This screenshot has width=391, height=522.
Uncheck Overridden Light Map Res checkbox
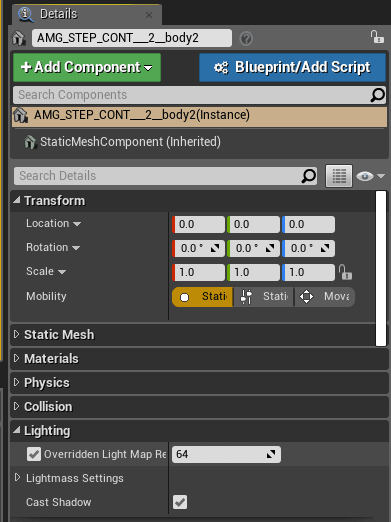tap(34, 454)
